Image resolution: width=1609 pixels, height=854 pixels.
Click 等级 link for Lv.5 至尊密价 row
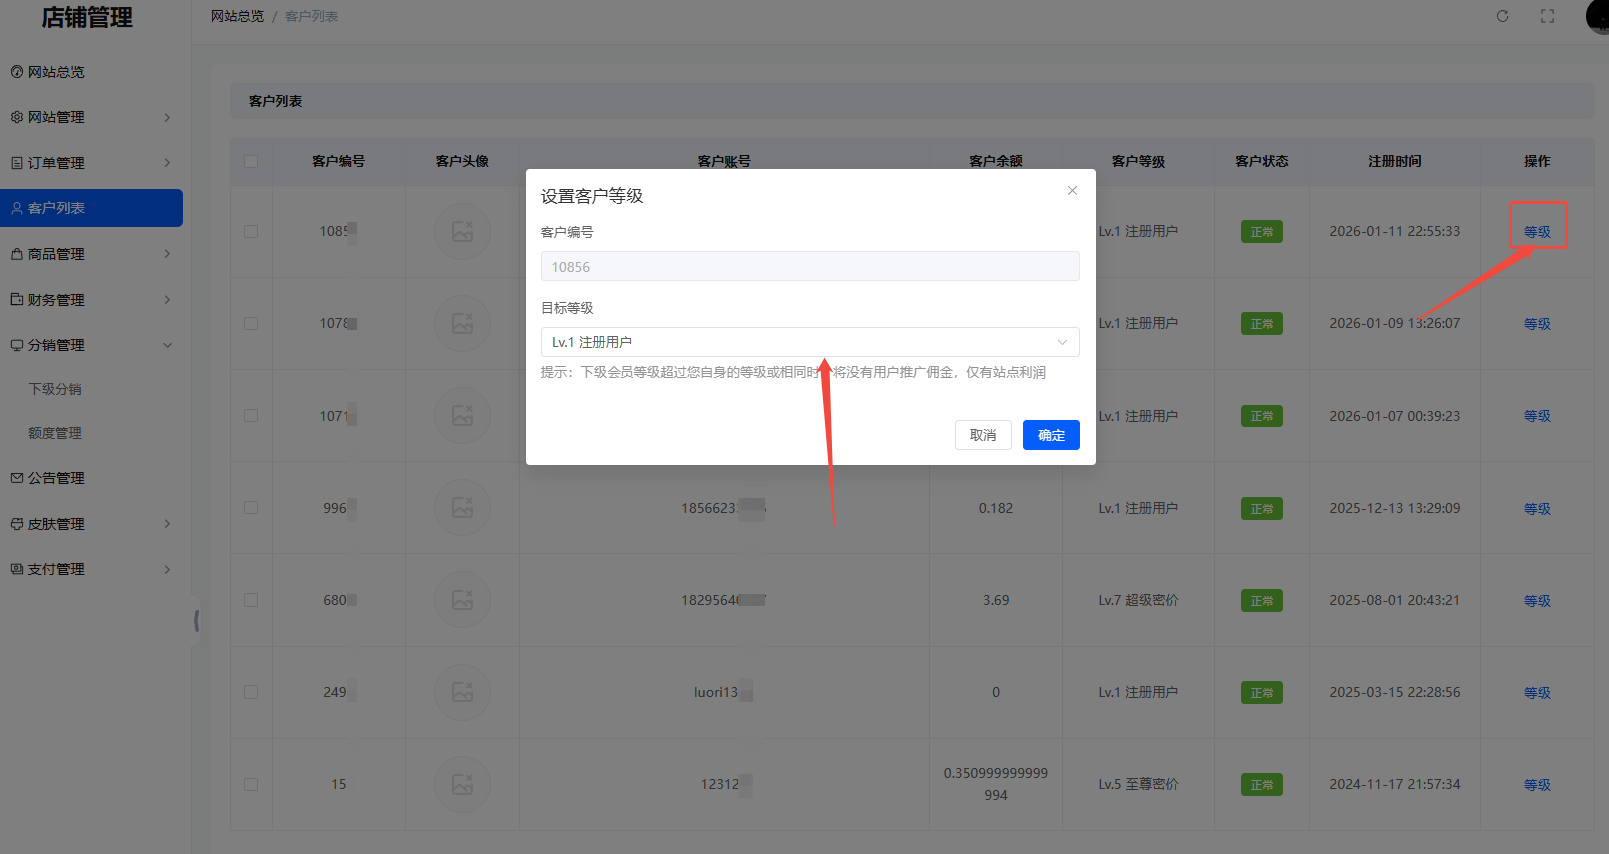[1537, 785]
